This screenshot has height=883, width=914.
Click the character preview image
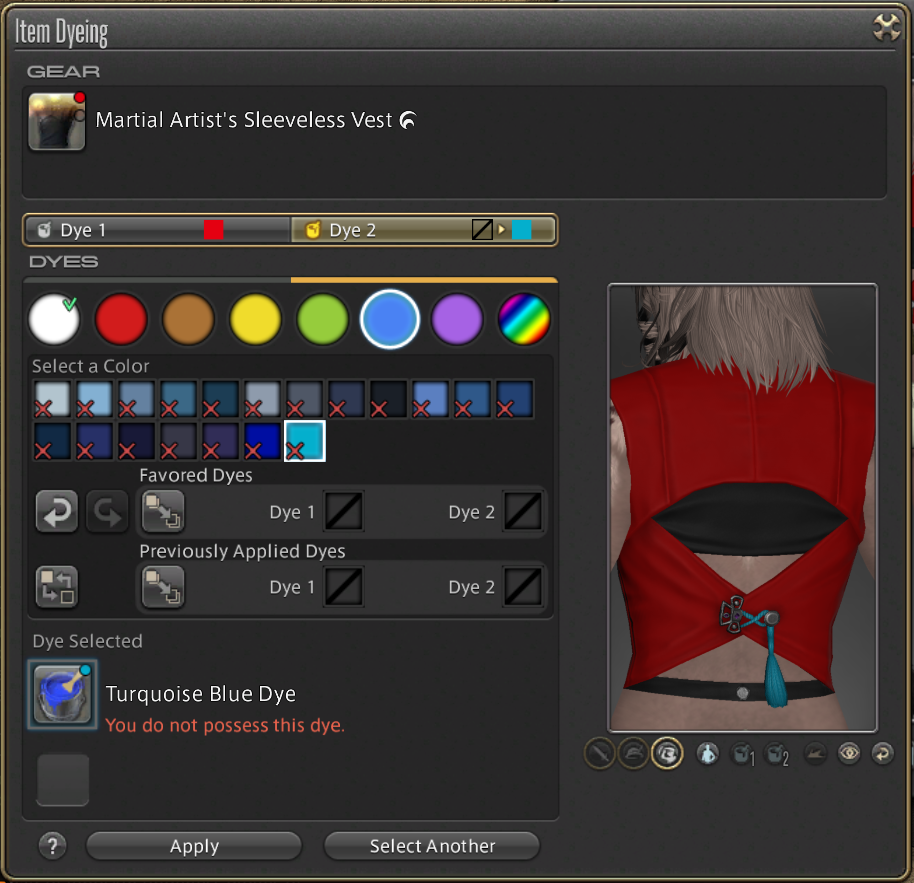pyautogui.click(x=743, y=507)
